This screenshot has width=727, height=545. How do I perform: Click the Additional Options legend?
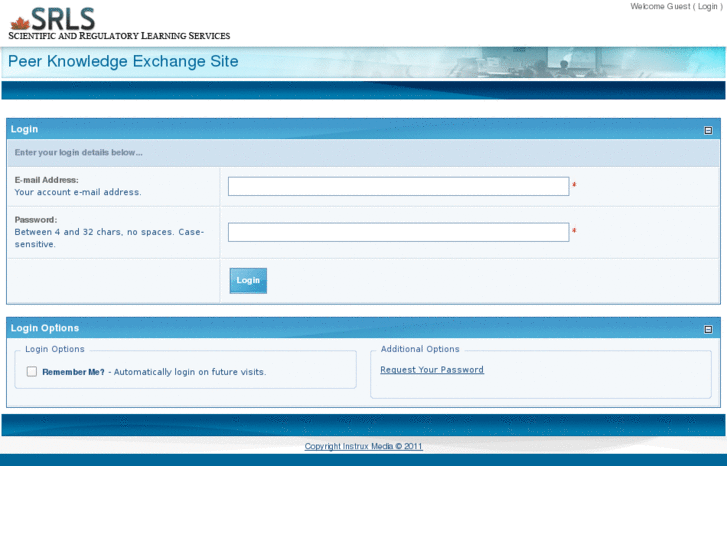[420, 349]
